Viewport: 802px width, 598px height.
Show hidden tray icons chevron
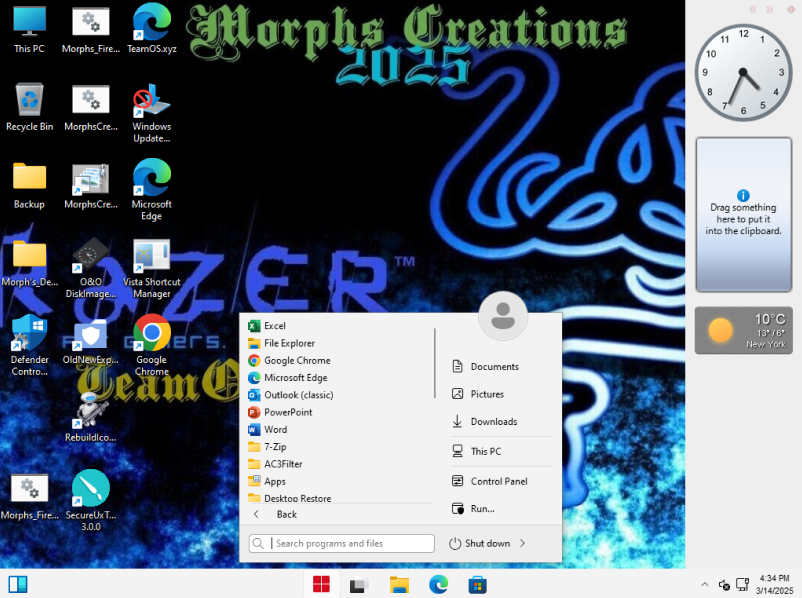pyautogui.click(x=704, y=584)
